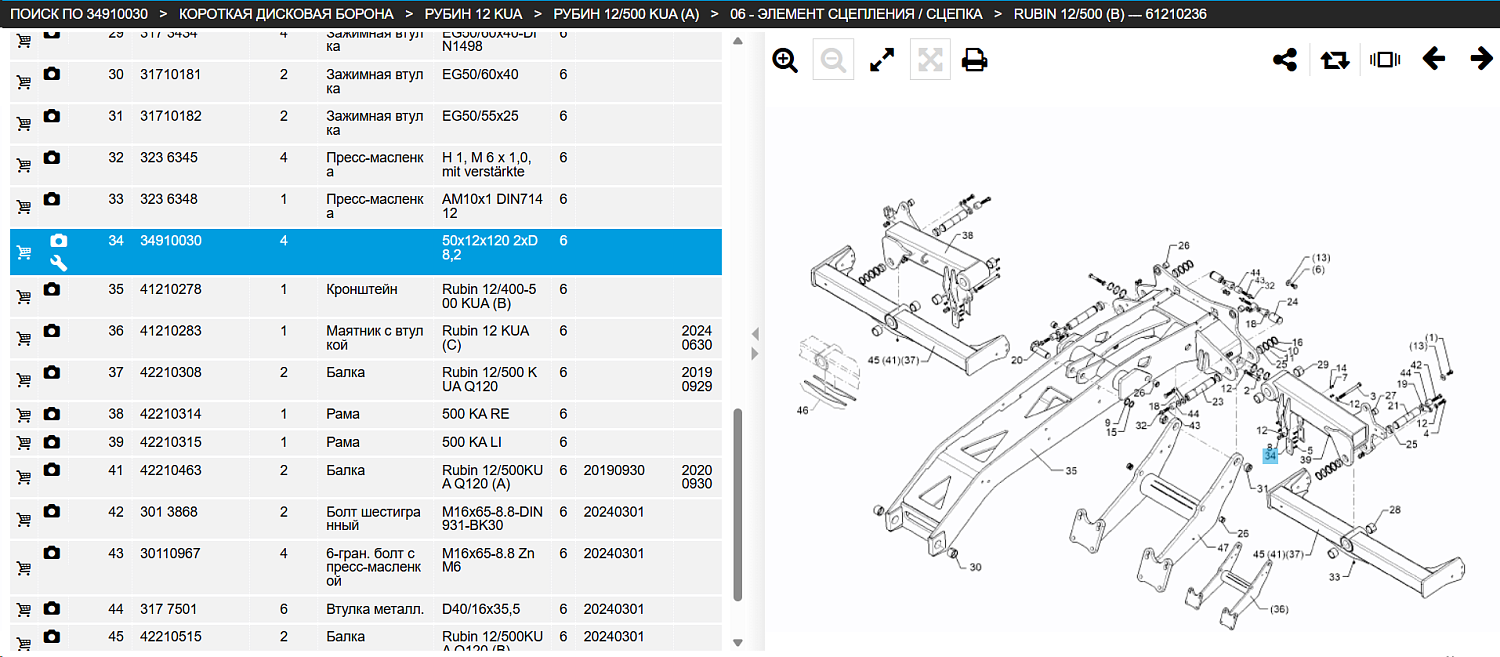
Task: Click highlighted callout 34 in diagram
Action: pos(1270,456)
